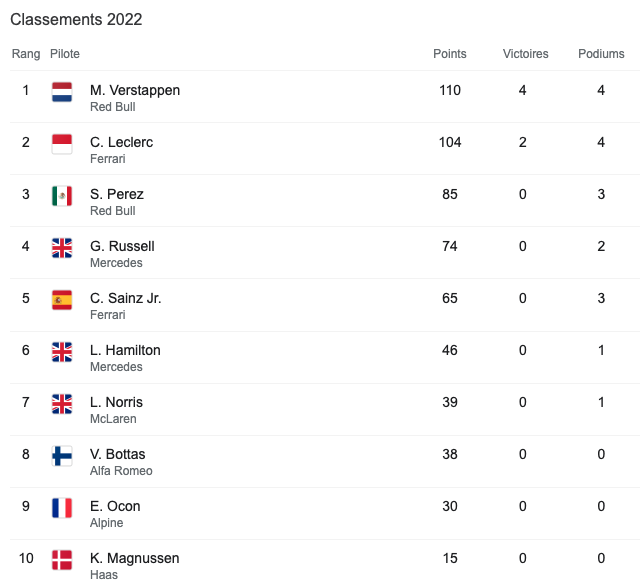
Task: Click the UK flag beside G. Russell
Action: 62,248
